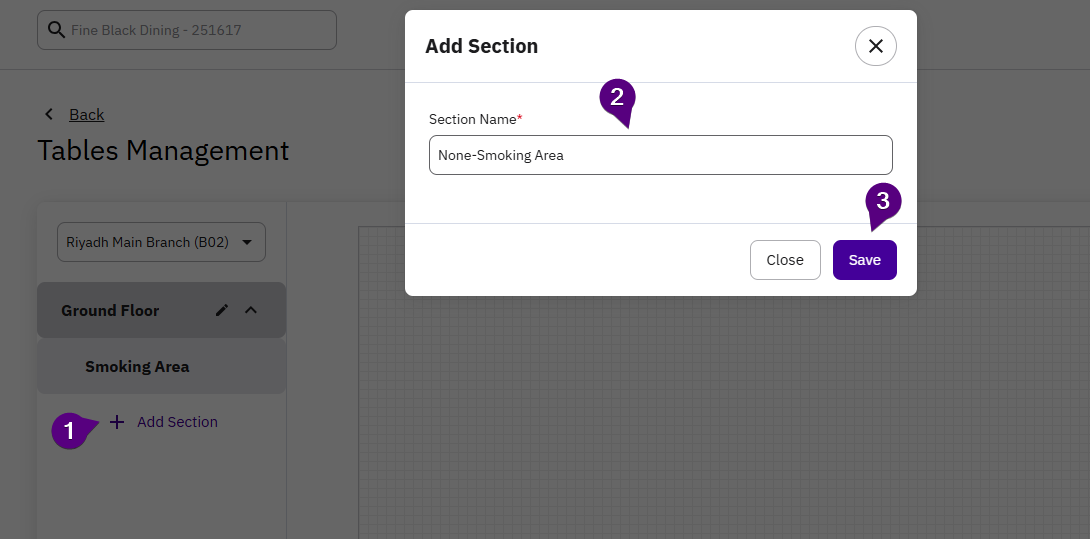Select the Smoking Area section
This screenshot has height=539, width=1090.
(x=137, y=366)
